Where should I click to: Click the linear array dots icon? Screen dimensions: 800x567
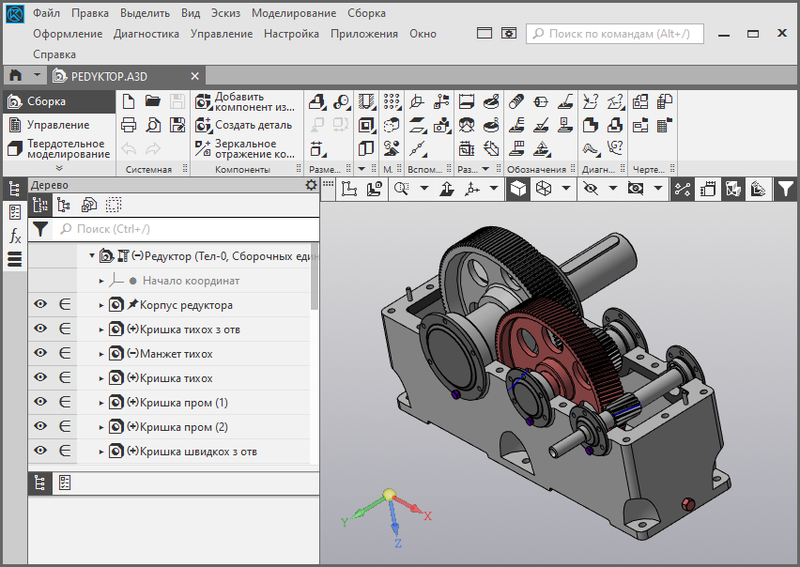[x=392, y=102]
